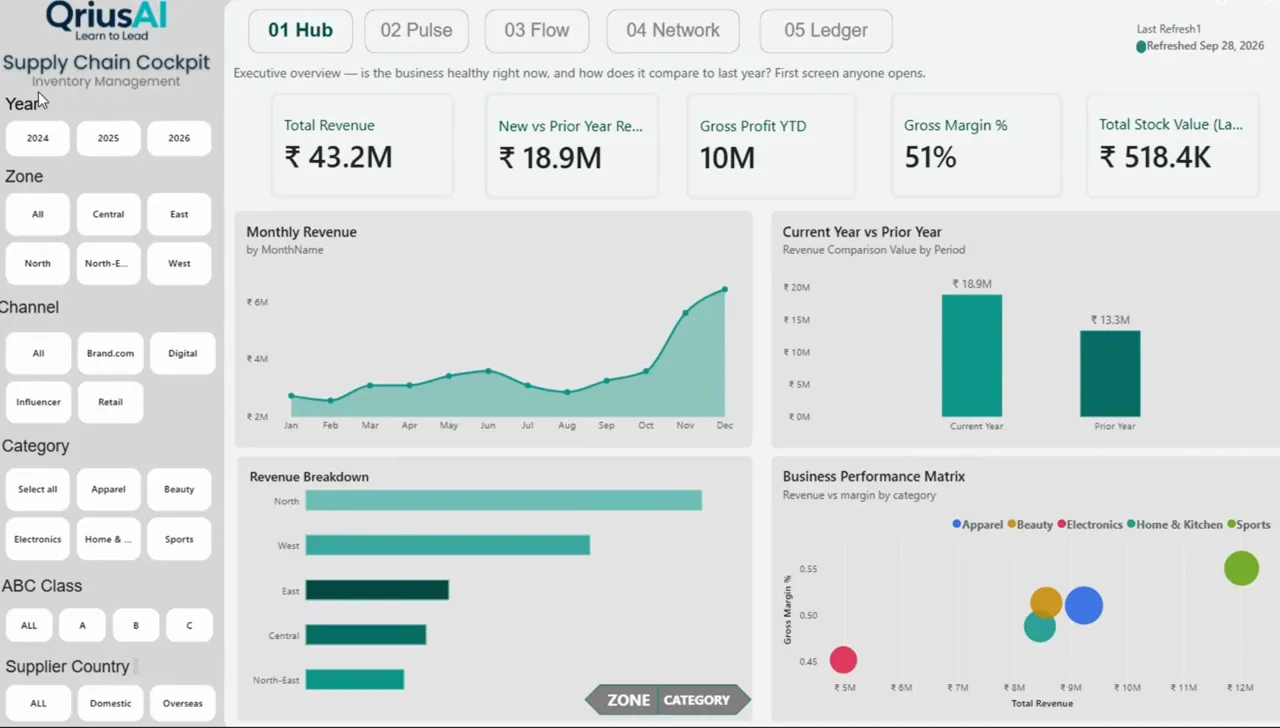
Task: Pick the Home & ... category button
Action: coord(108,539)
